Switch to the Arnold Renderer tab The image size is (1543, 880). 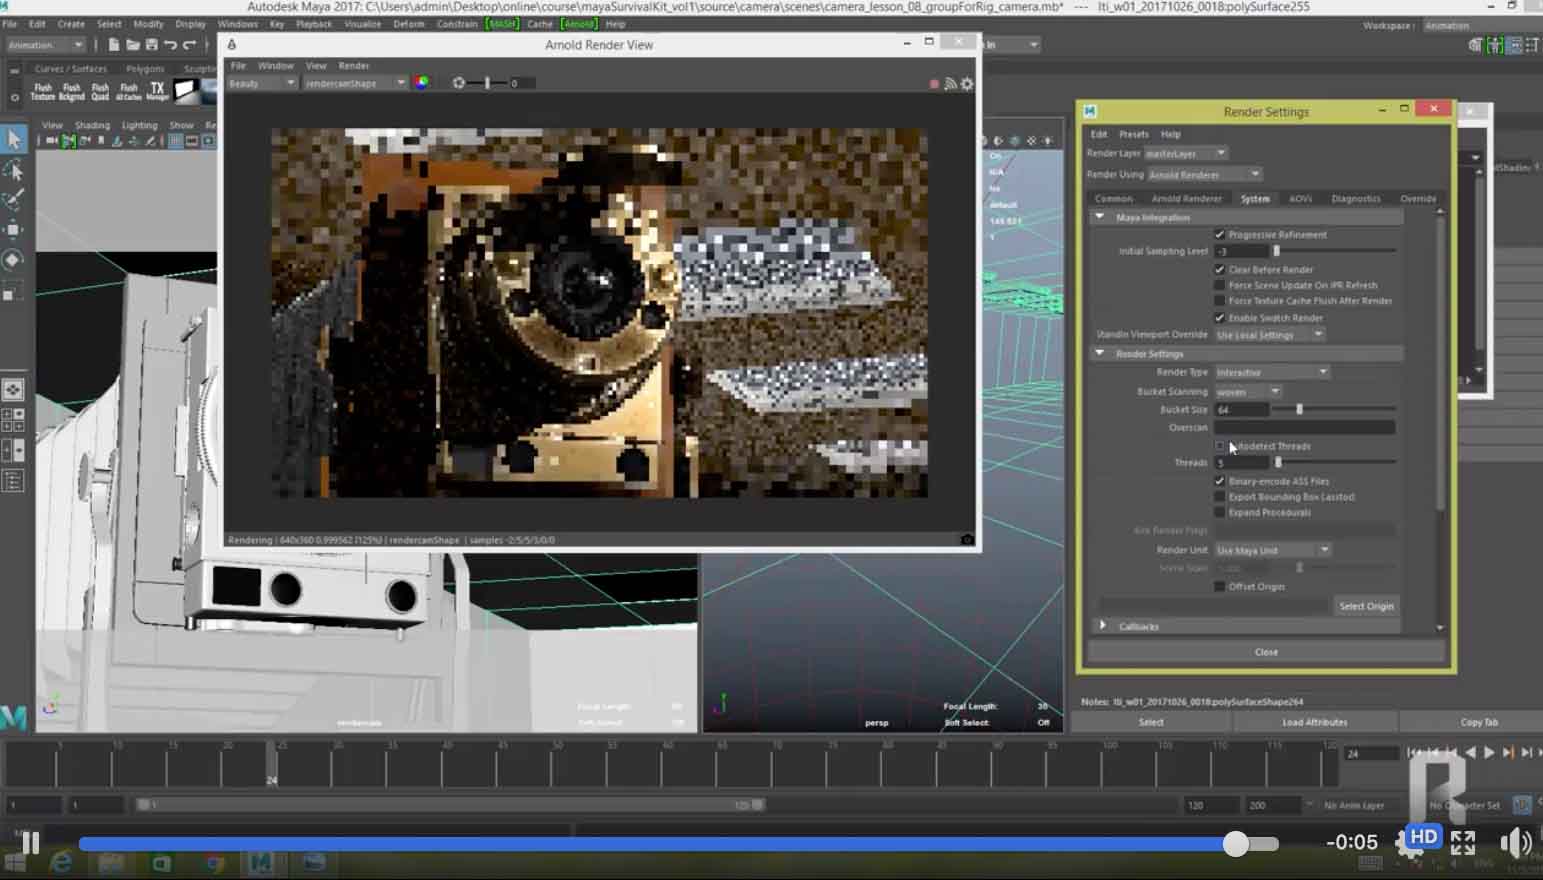(1186, 199)
